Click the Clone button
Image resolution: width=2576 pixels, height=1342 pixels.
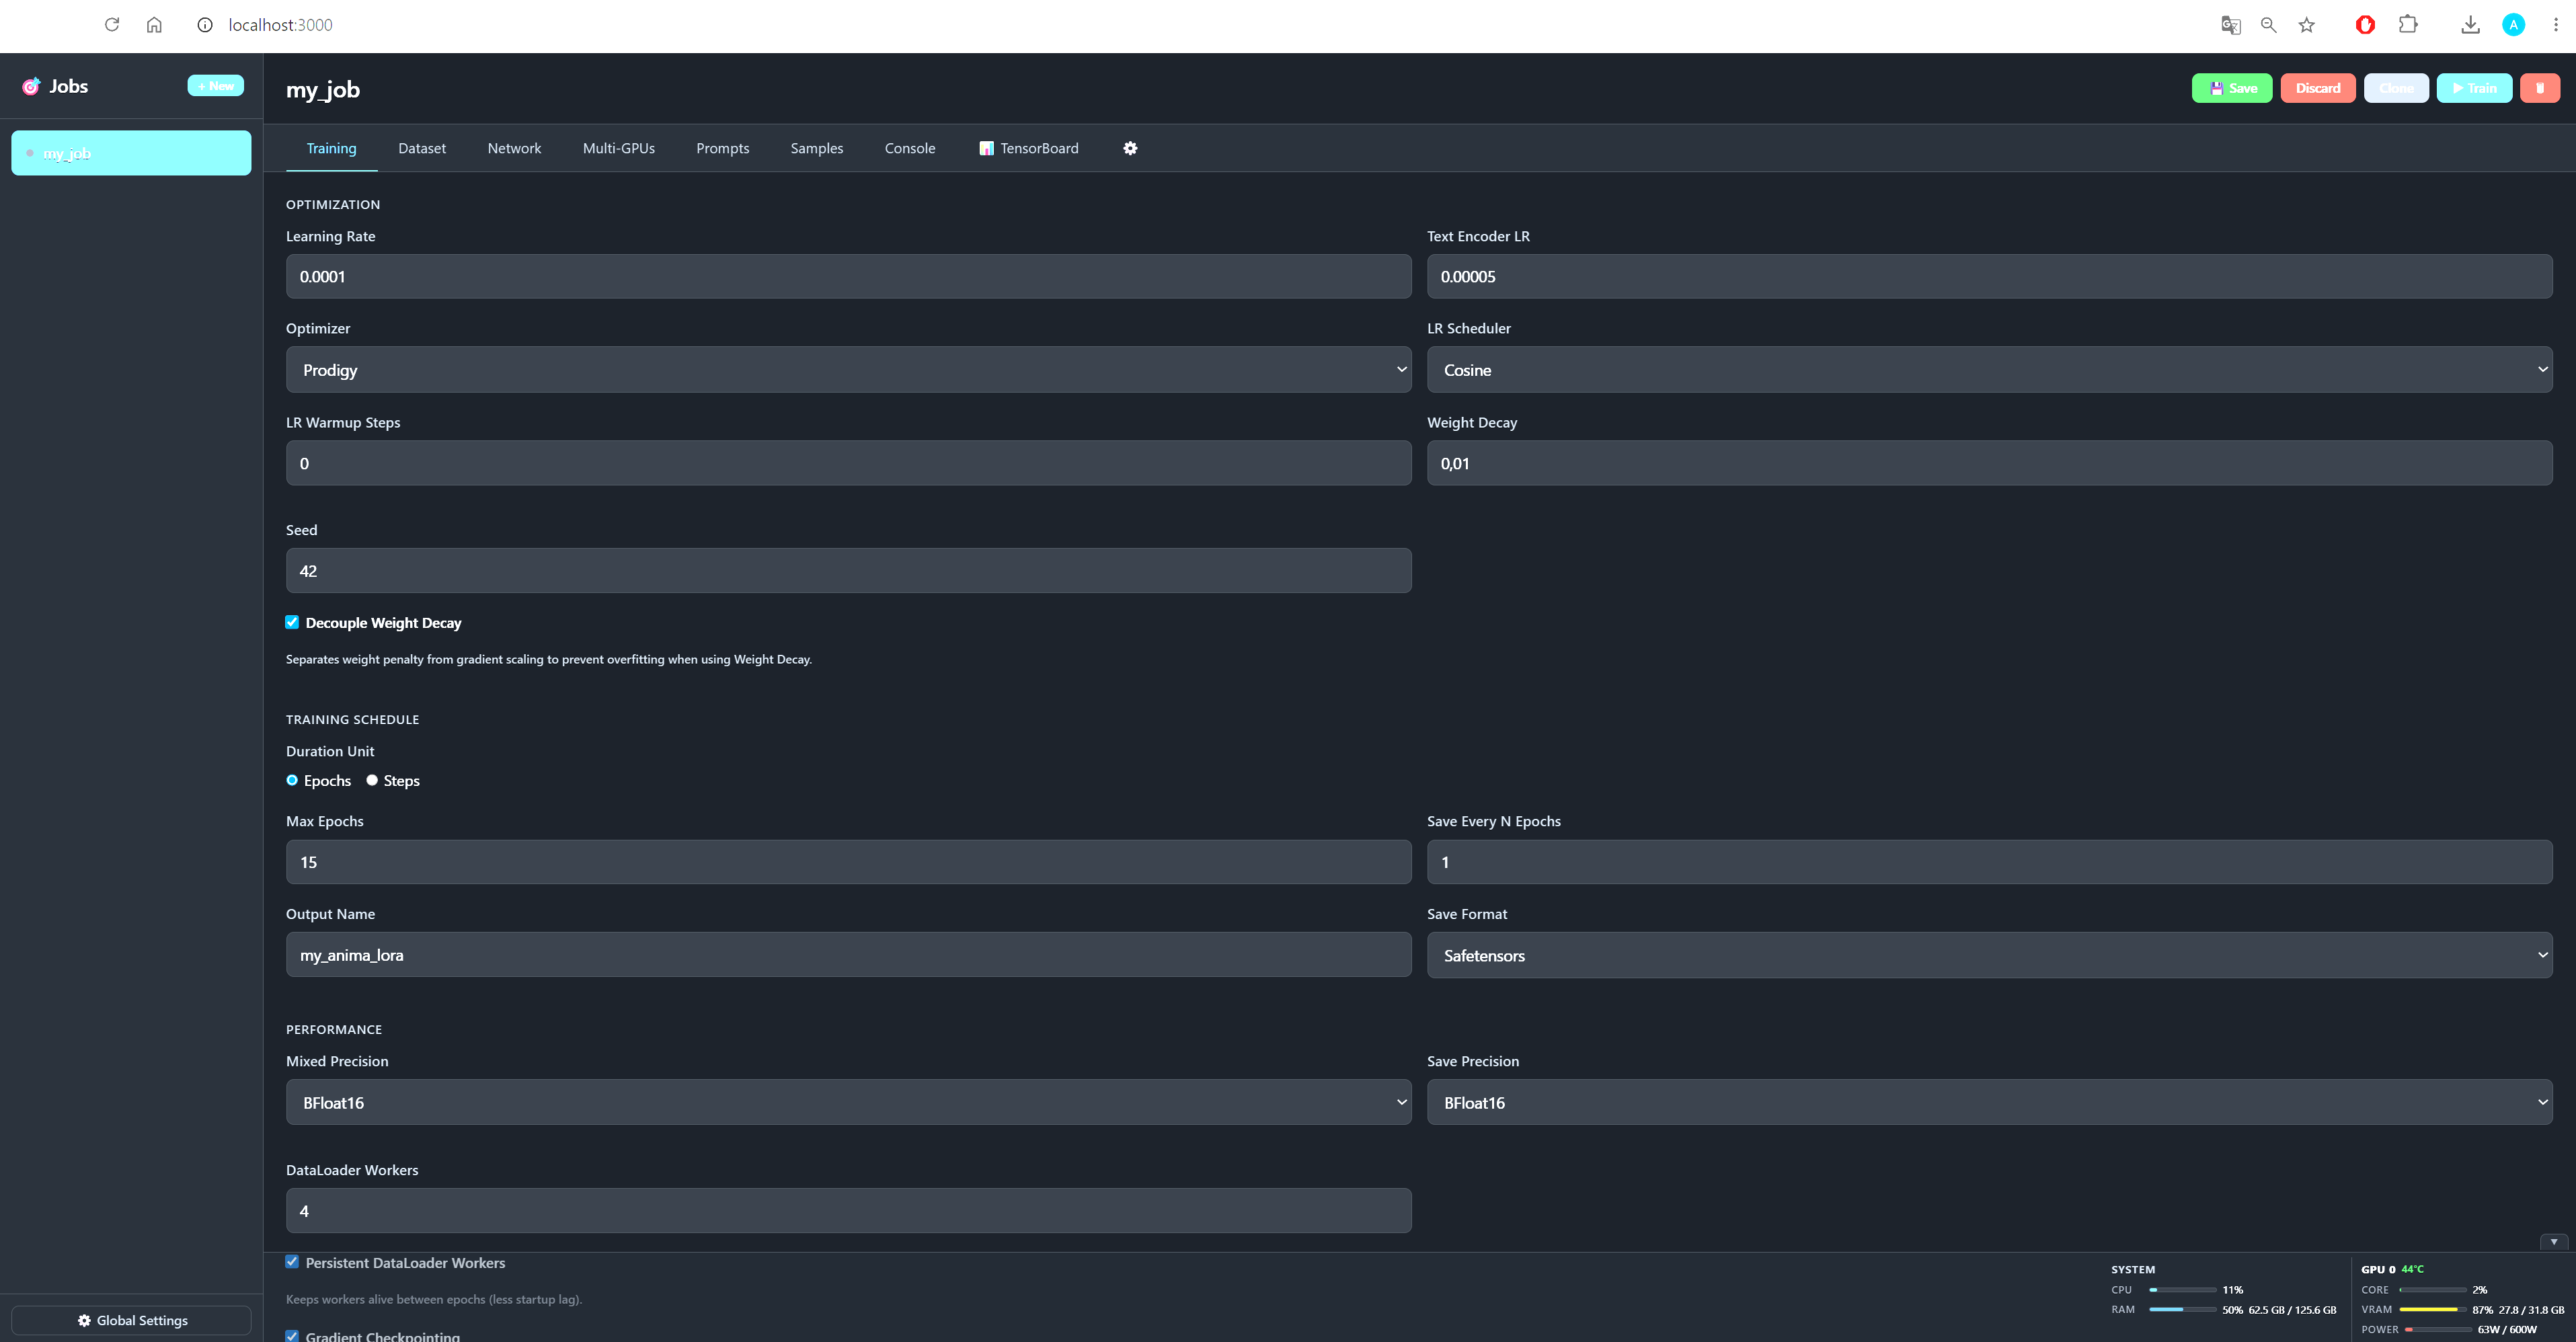point(2396,88)
